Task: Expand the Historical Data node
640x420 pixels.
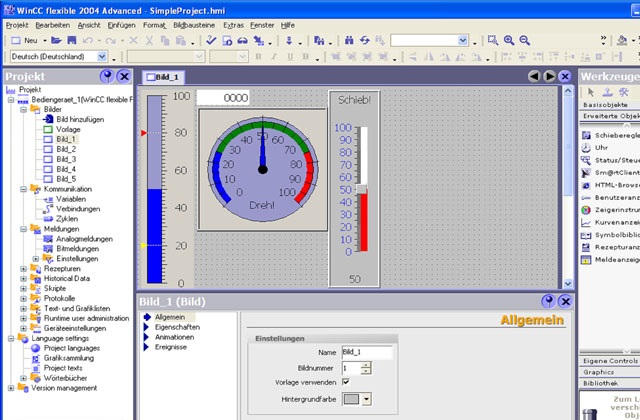Action: pos(23,279)
